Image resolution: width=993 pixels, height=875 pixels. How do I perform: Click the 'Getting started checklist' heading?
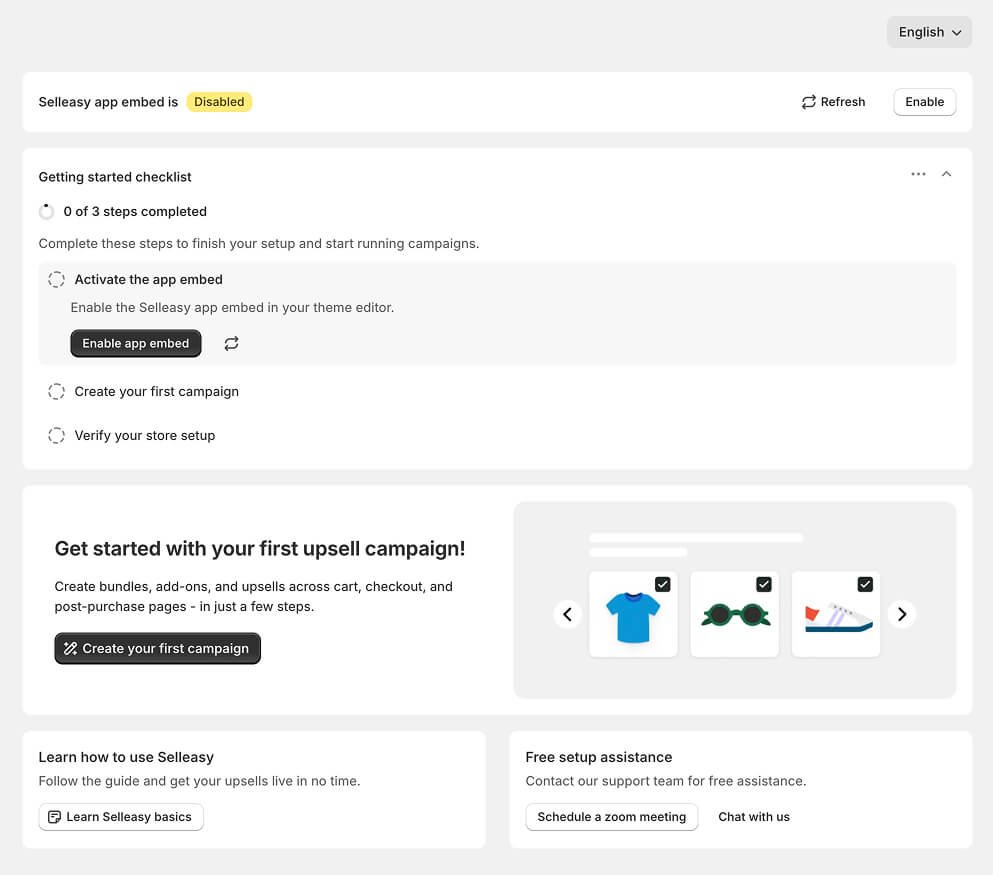pos(115,177)
